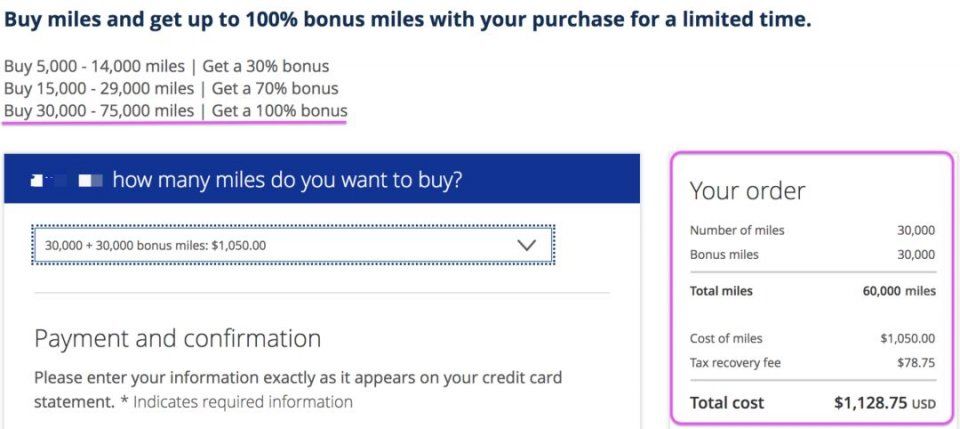Open the 30,000 + 30,000 bonus miles selector
The width and height of the screenshot is (960, 429).
[292, 244]
